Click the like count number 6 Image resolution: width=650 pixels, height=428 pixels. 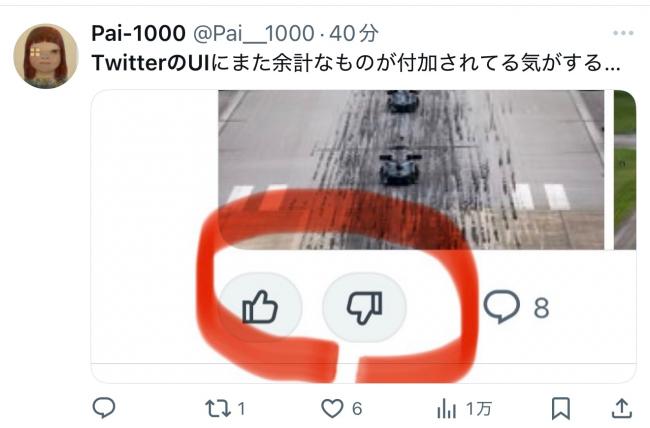(357, 409)
